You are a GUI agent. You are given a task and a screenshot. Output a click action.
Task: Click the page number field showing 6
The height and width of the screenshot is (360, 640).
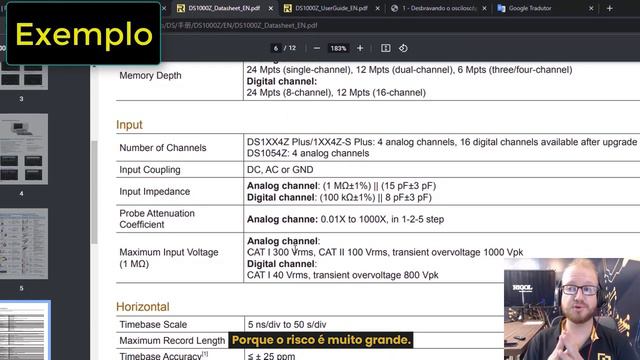click(276, 48)
